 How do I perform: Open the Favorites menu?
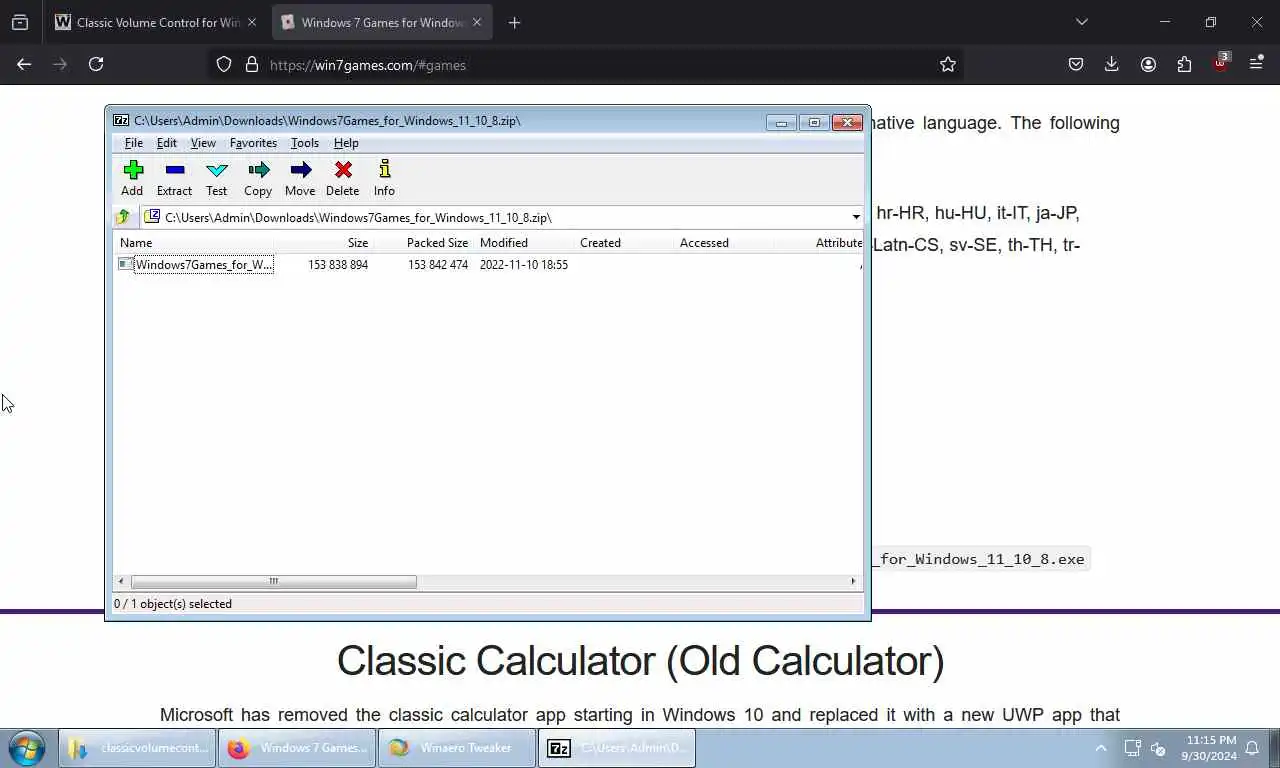[x=253, y=143]
